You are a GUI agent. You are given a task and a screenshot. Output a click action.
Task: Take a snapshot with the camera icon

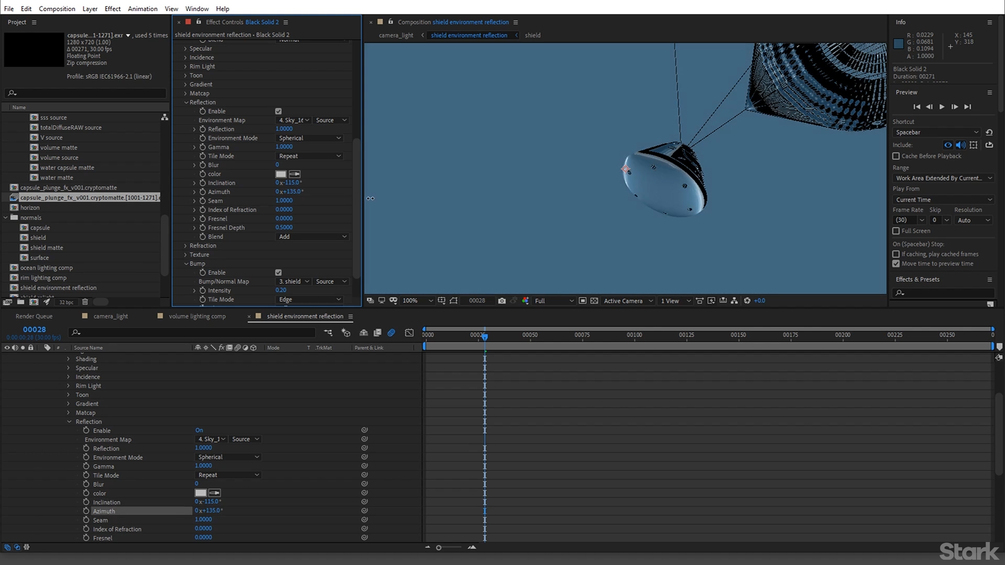[x=502, y=300]
